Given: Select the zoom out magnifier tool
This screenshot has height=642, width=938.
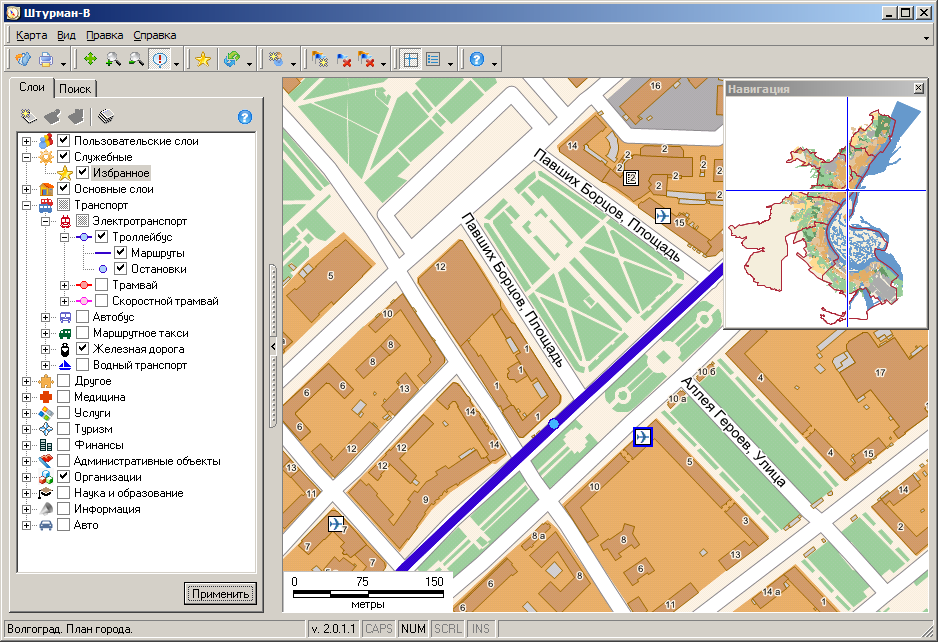Looking at the screenshot, I should tap(136, 59).
